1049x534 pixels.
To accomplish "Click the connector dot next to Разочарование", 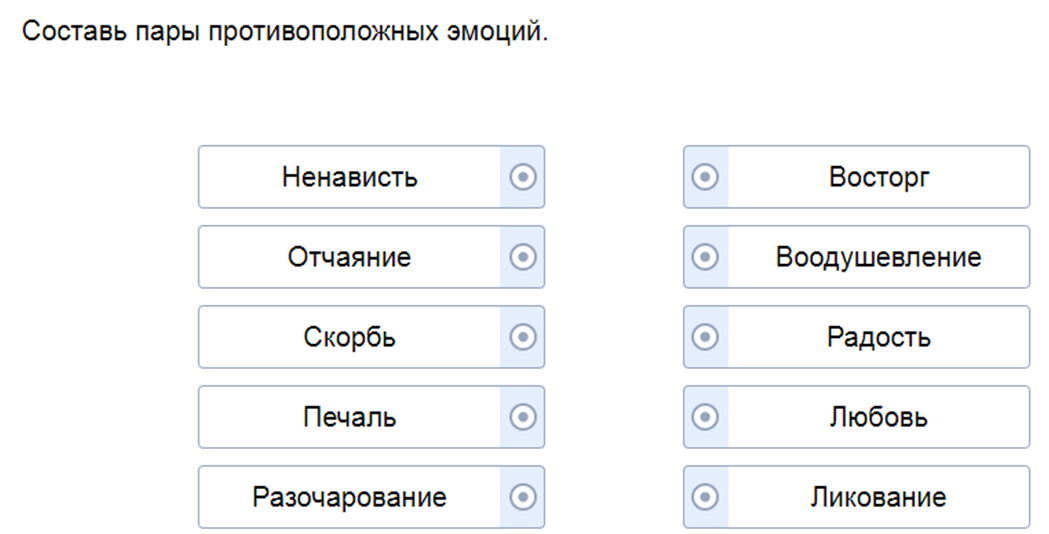I will 522,497.
